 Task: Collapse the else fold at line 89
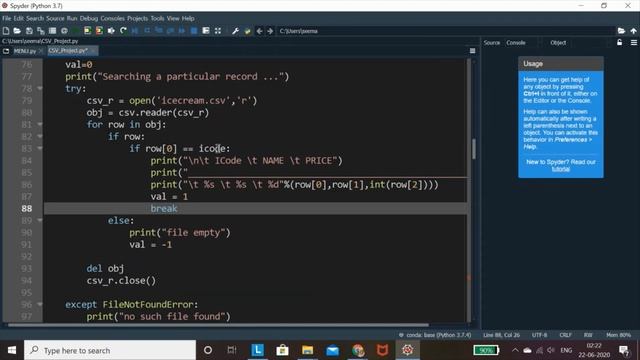pyautogui.click(x=40, y=220)
